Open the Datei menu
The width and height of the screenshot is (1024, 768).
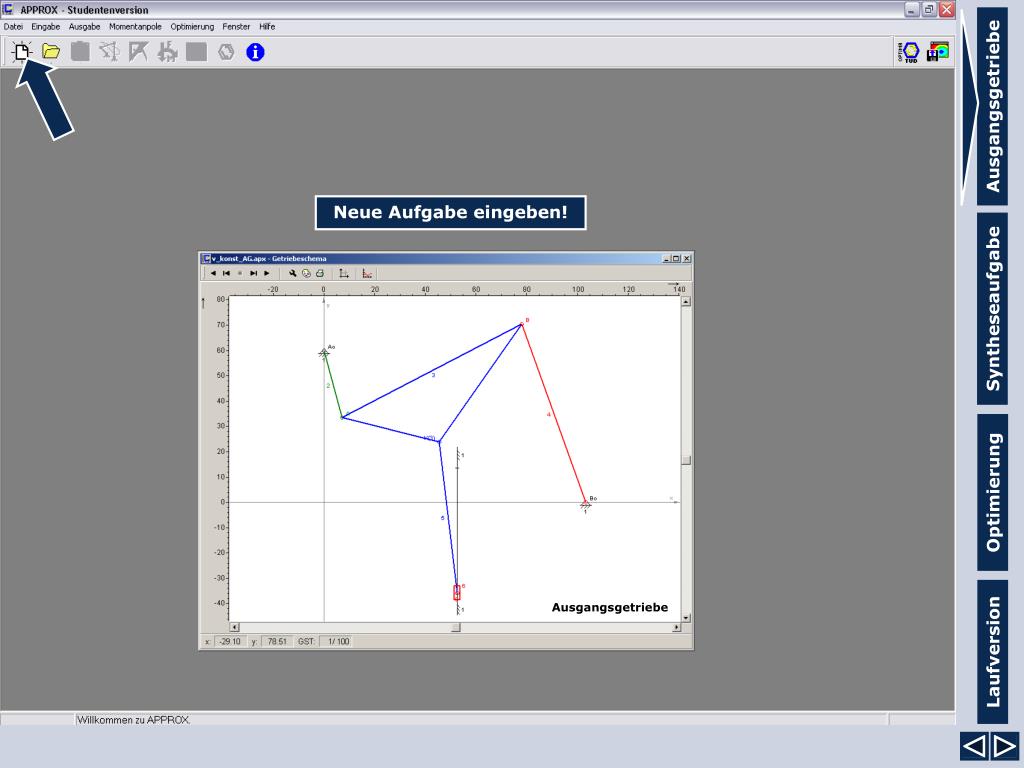(x=13, y=27)
